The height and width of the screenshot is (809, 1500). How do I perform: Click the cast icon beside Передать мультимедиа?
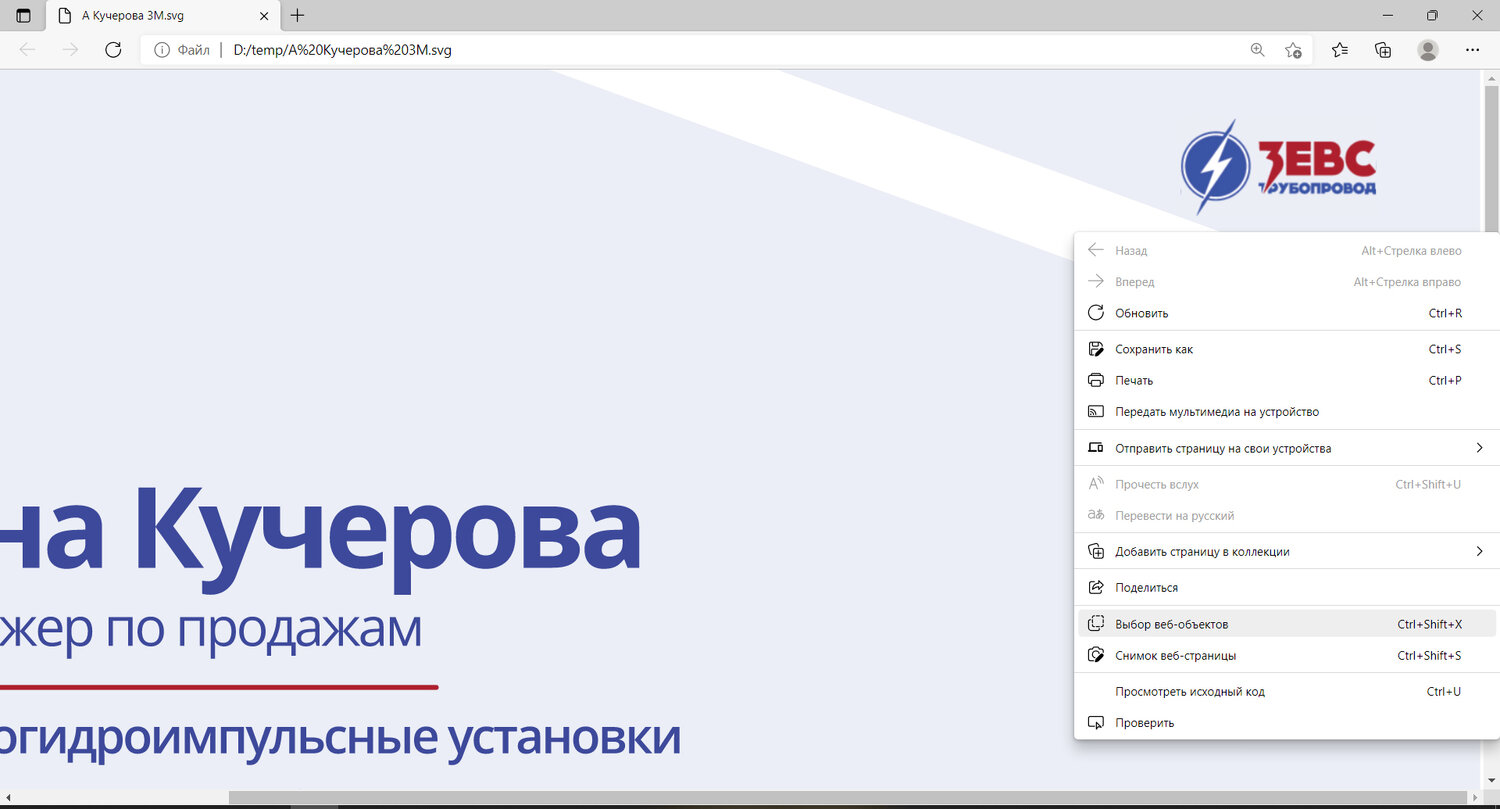pyautogui.click(x=1095, y=411)
